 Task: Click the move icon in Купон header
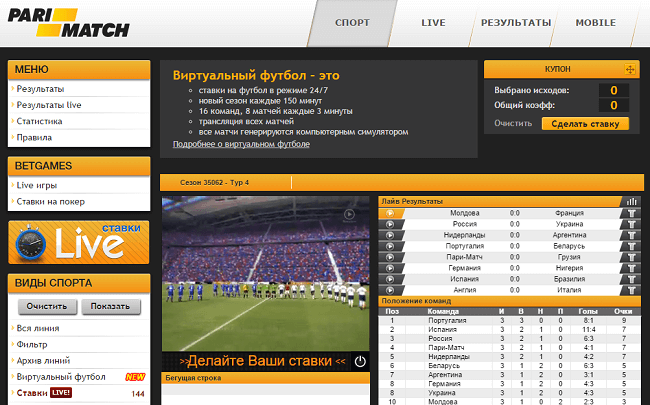(630, 69)
